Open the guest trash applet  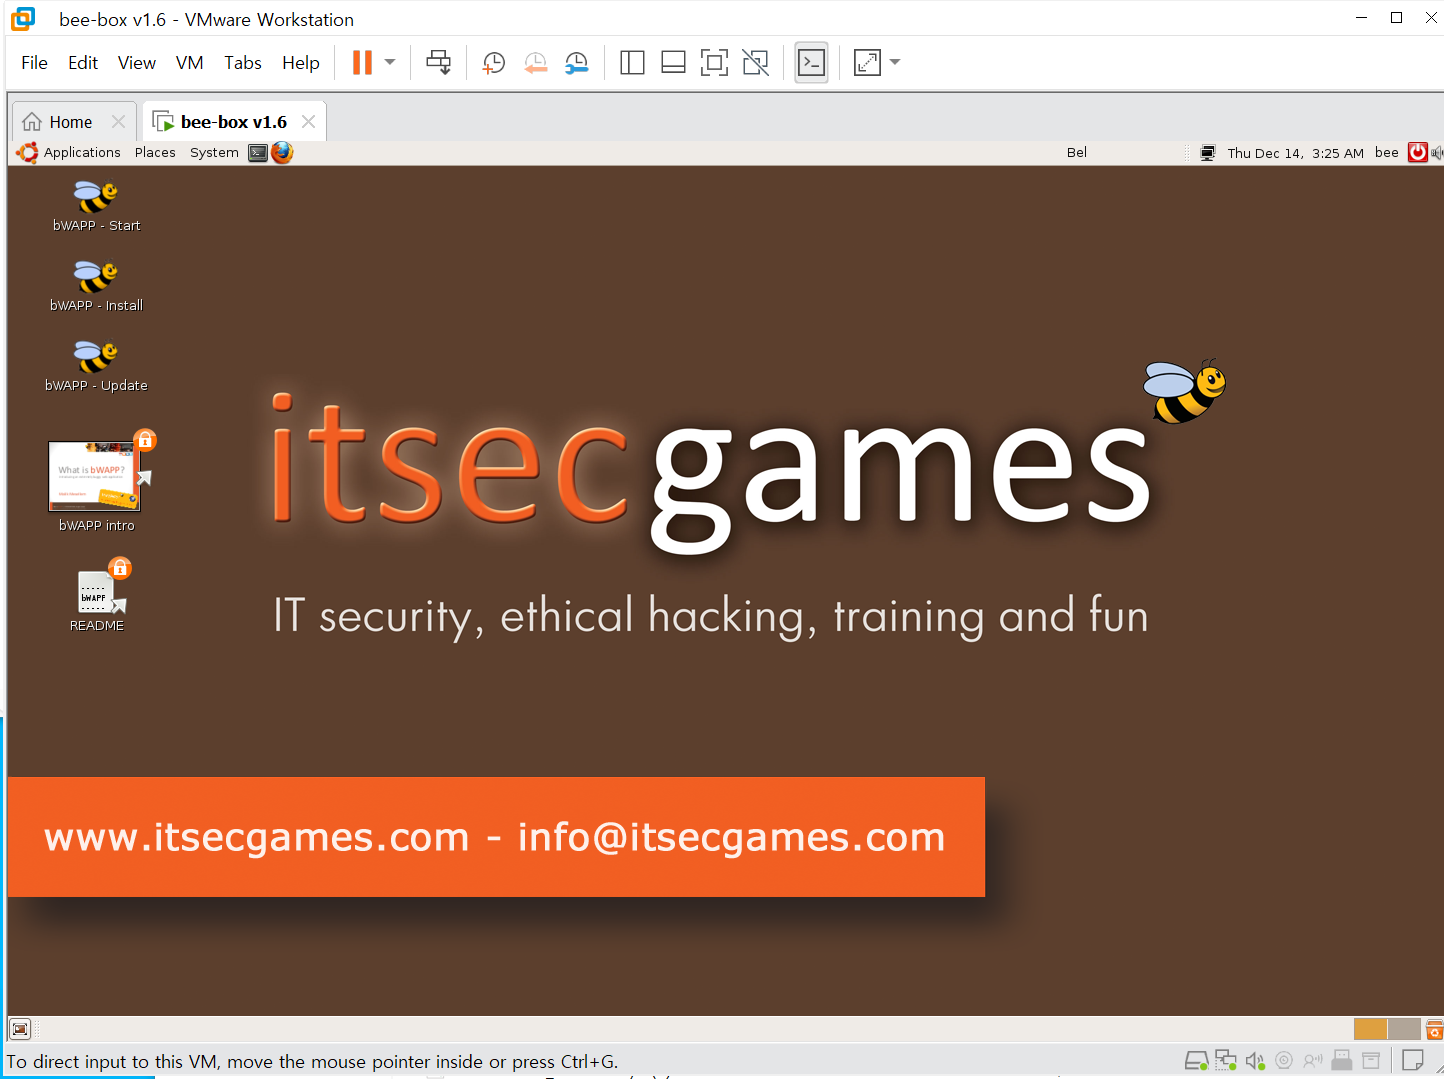pos(1434,1029)
